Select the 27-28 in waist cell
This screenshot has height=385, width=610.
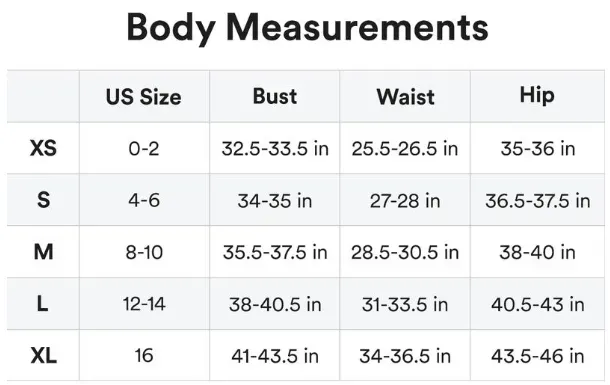(x=405, y=201)
